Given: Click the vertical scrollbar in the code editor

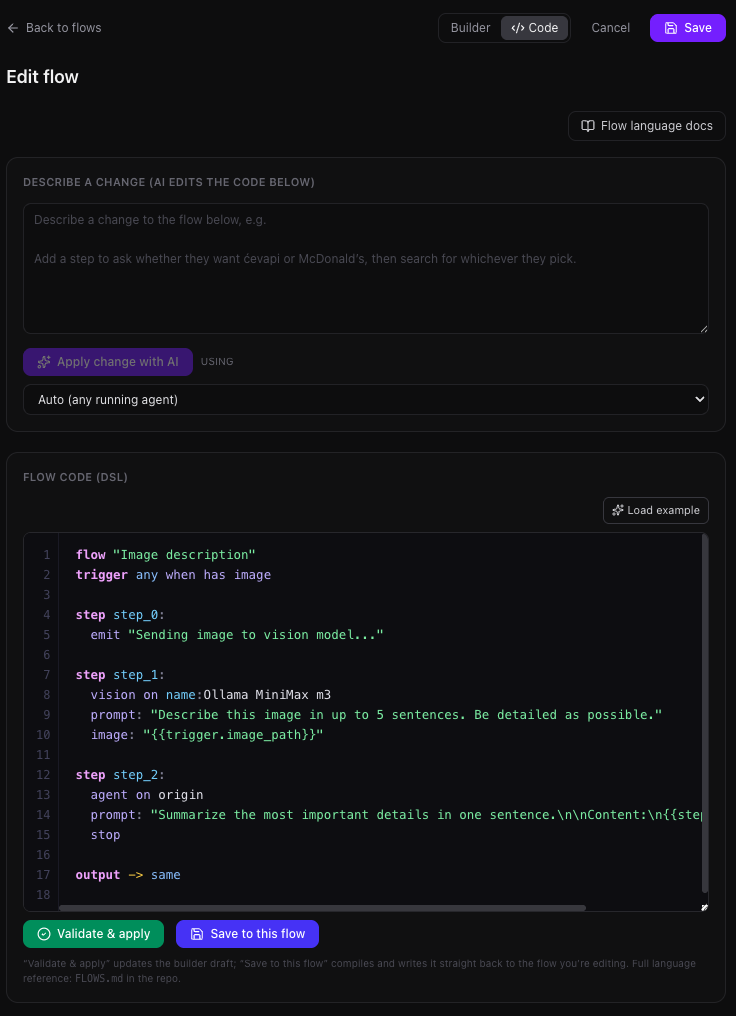Looking at the screenshot, I should [705, 713].
